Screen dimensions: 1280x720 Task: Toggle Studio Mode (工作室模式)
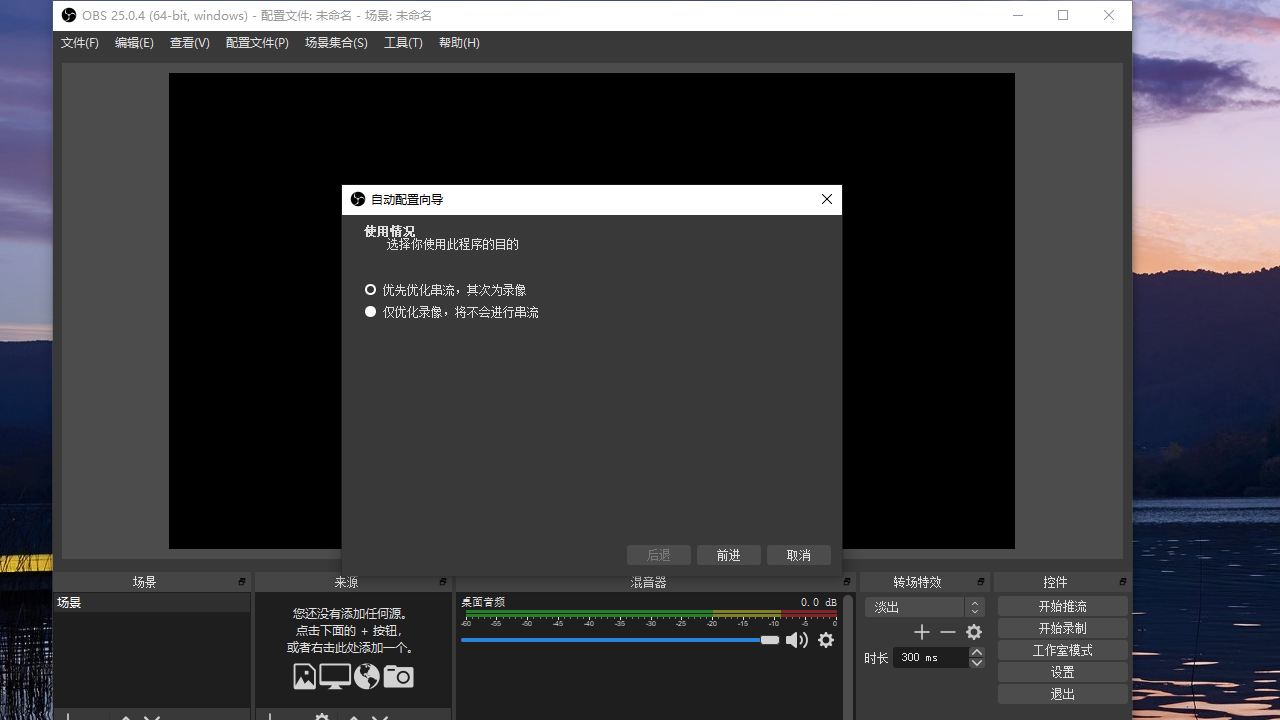point(1062,650)
